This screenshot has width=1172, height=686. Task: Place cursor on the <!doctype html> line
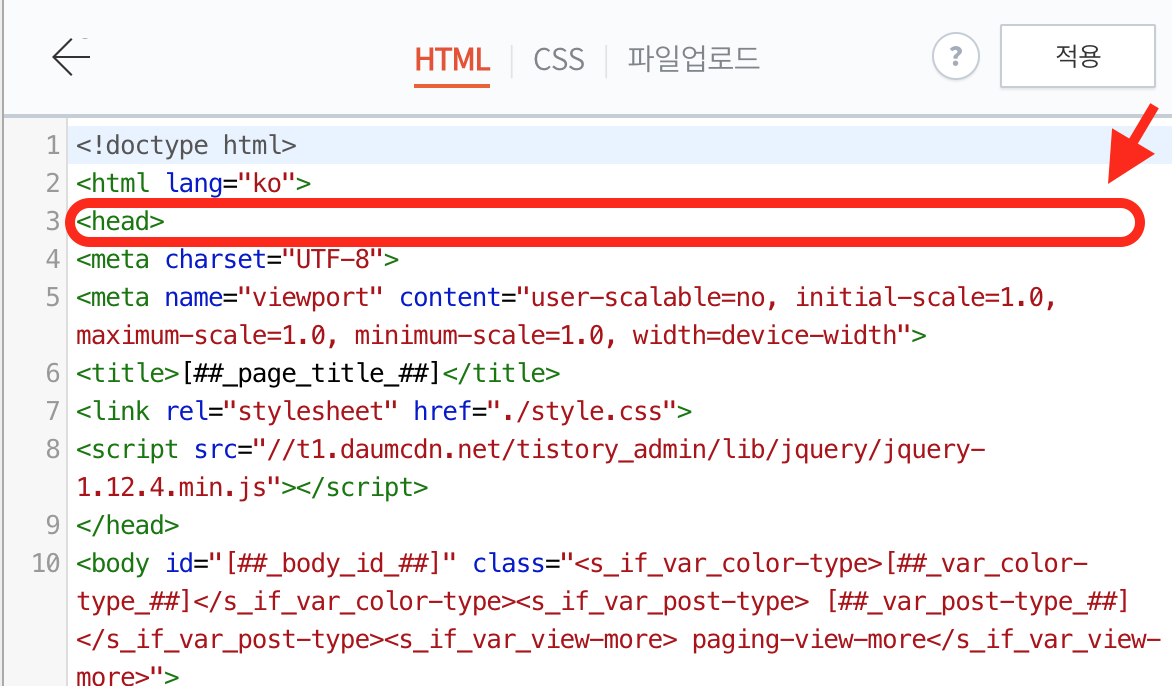tap(186, 145)
